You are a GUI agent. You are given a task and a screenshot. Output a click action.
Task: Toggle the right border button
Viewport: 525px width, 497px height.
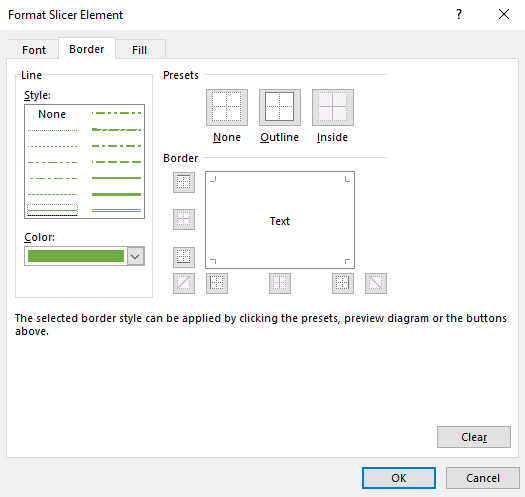tap(343, 283)
